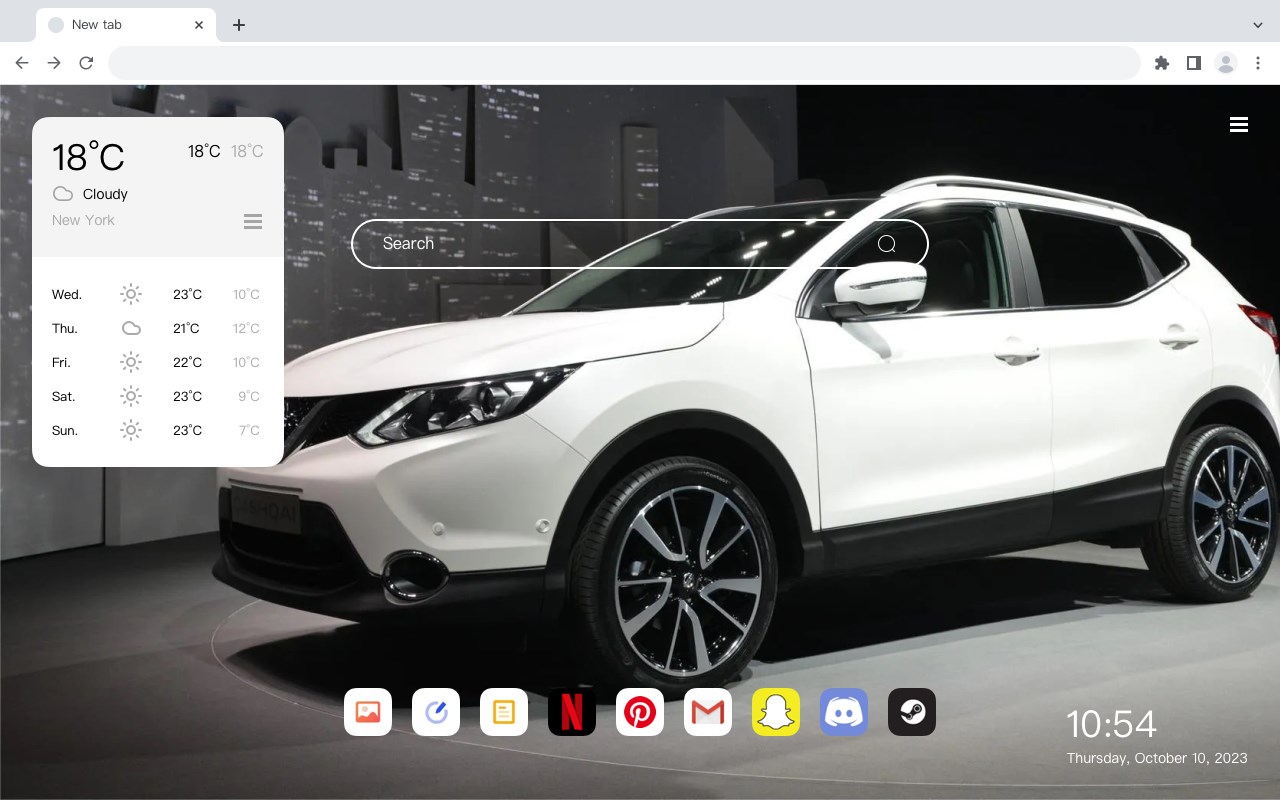Click the Sun. sunny forecast icon
The image size is (1280, 800).
[131, 430]
